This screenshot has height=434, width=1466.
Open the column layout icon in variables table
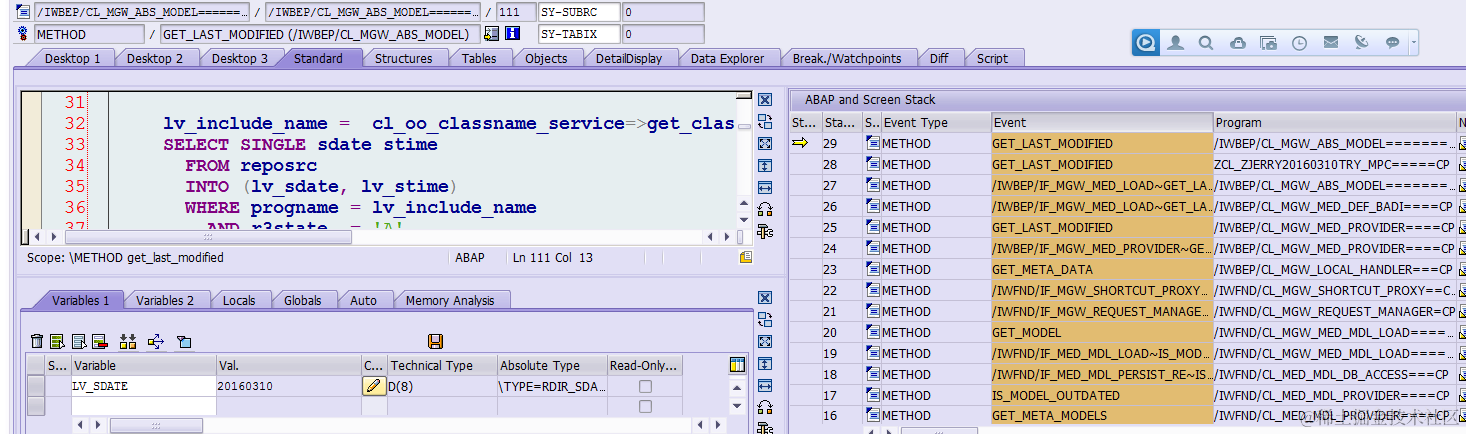(738, 365)
